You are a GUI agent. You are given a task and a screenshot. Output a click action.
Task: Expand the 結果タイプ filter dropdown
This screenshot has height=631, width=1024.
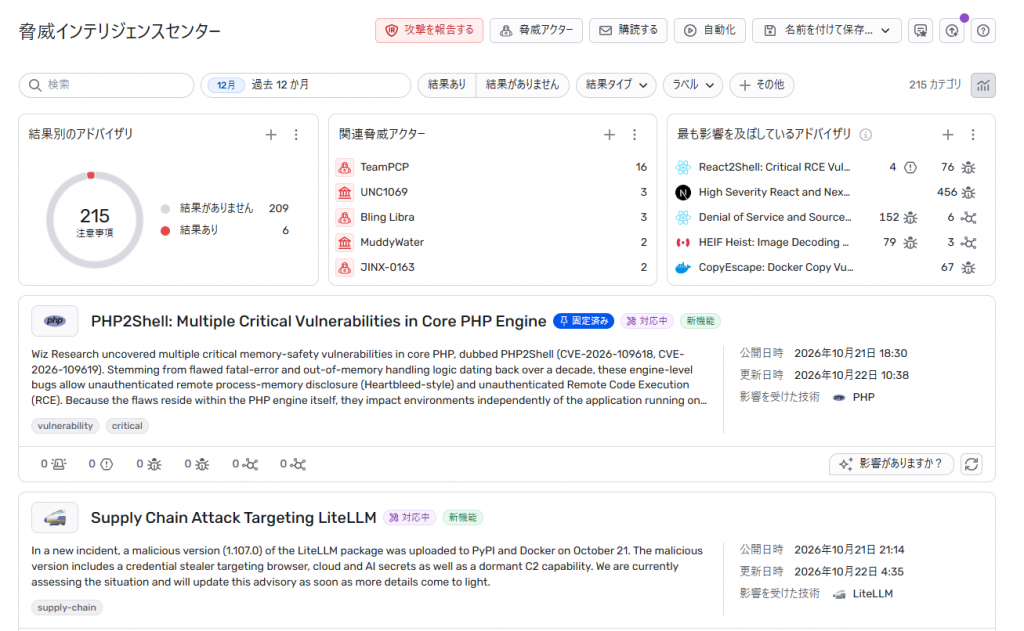pyautogui.click(x=616, y=85)
